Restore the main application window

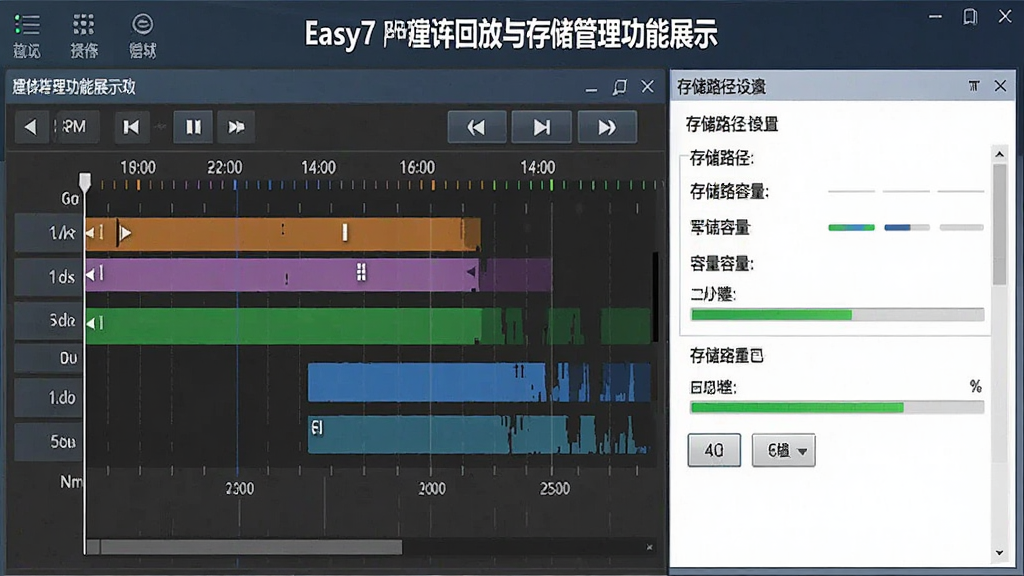point(970,16)
